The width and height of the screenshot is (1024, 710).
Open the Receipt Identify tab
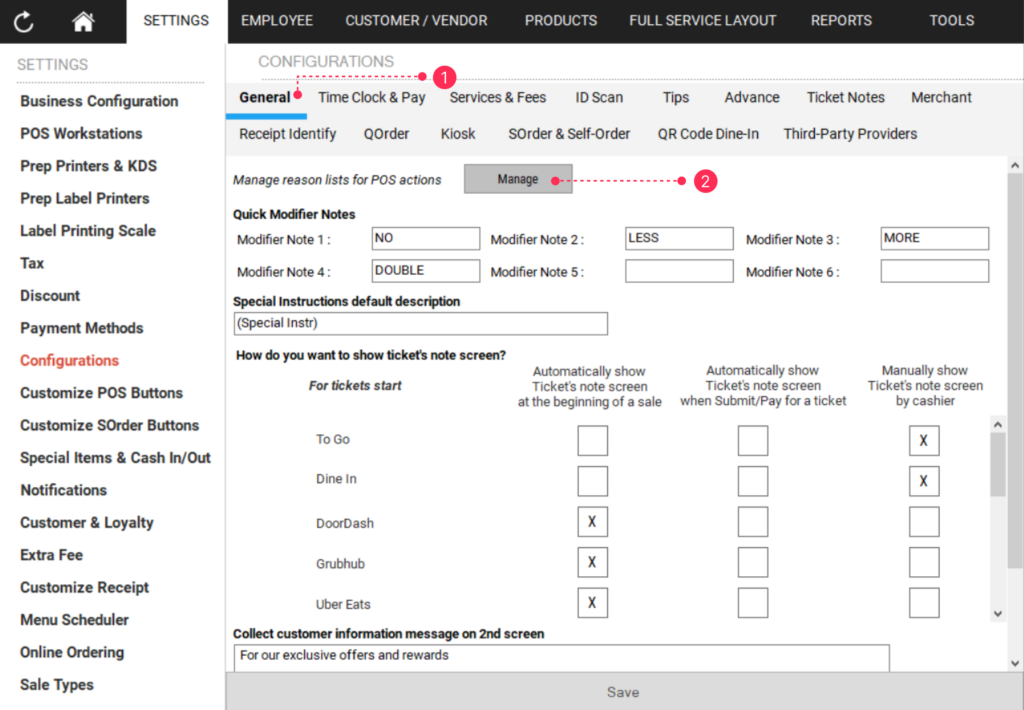click(287, 134)
